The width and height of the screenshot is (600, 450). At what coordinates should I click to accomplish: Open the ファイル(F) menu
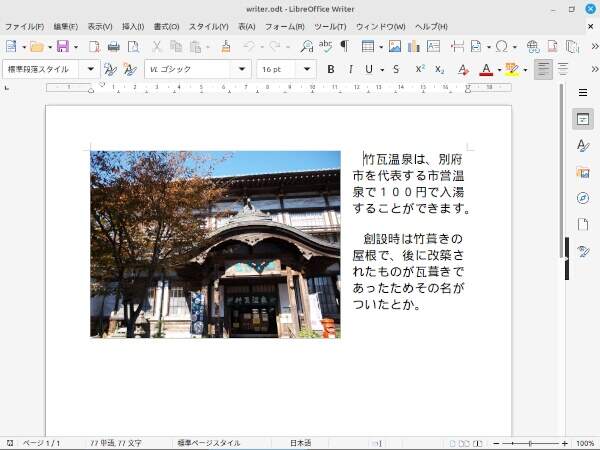click(24, 26)
